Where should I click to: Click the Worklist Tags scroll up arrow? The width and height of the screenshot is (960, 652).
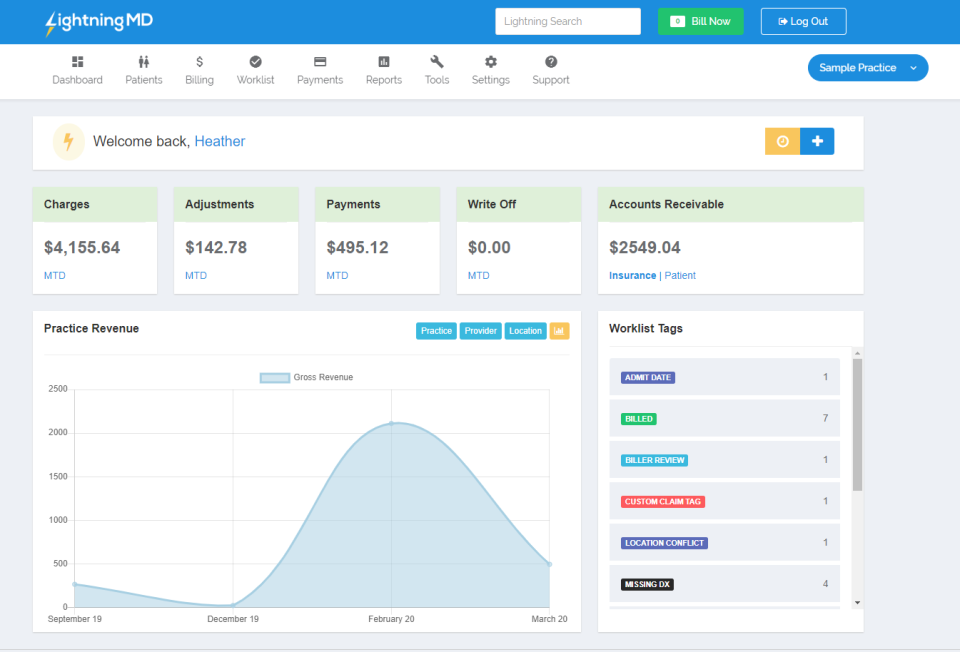pos(857,353)
